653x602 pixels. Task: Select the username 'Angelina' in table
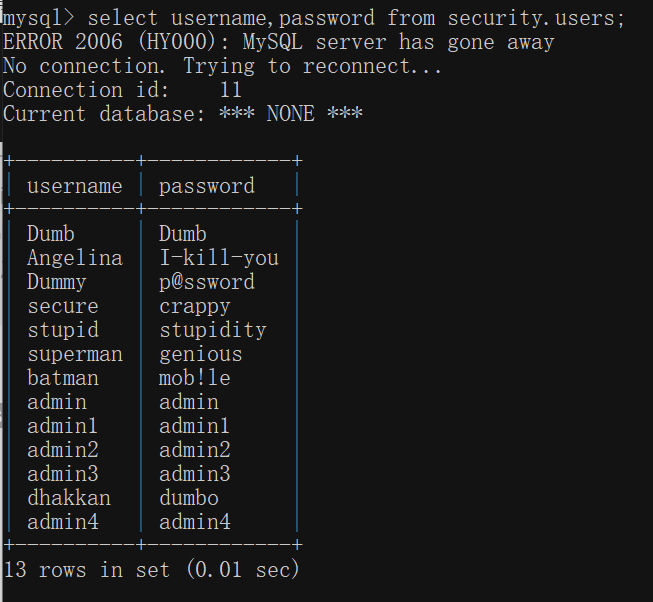point(75,258)
